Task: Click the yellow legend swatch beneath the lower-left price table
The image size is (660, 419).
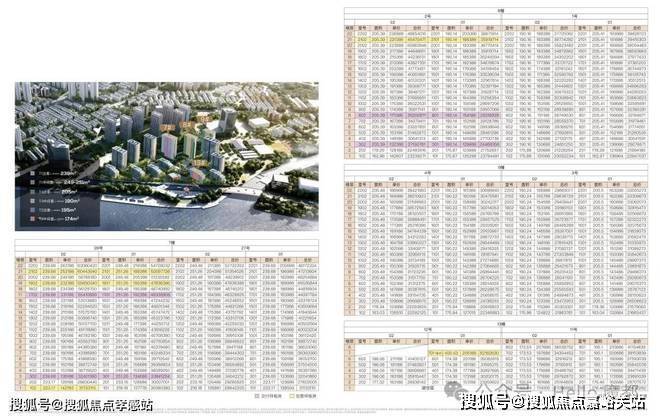Action: [x=292, y=396]
